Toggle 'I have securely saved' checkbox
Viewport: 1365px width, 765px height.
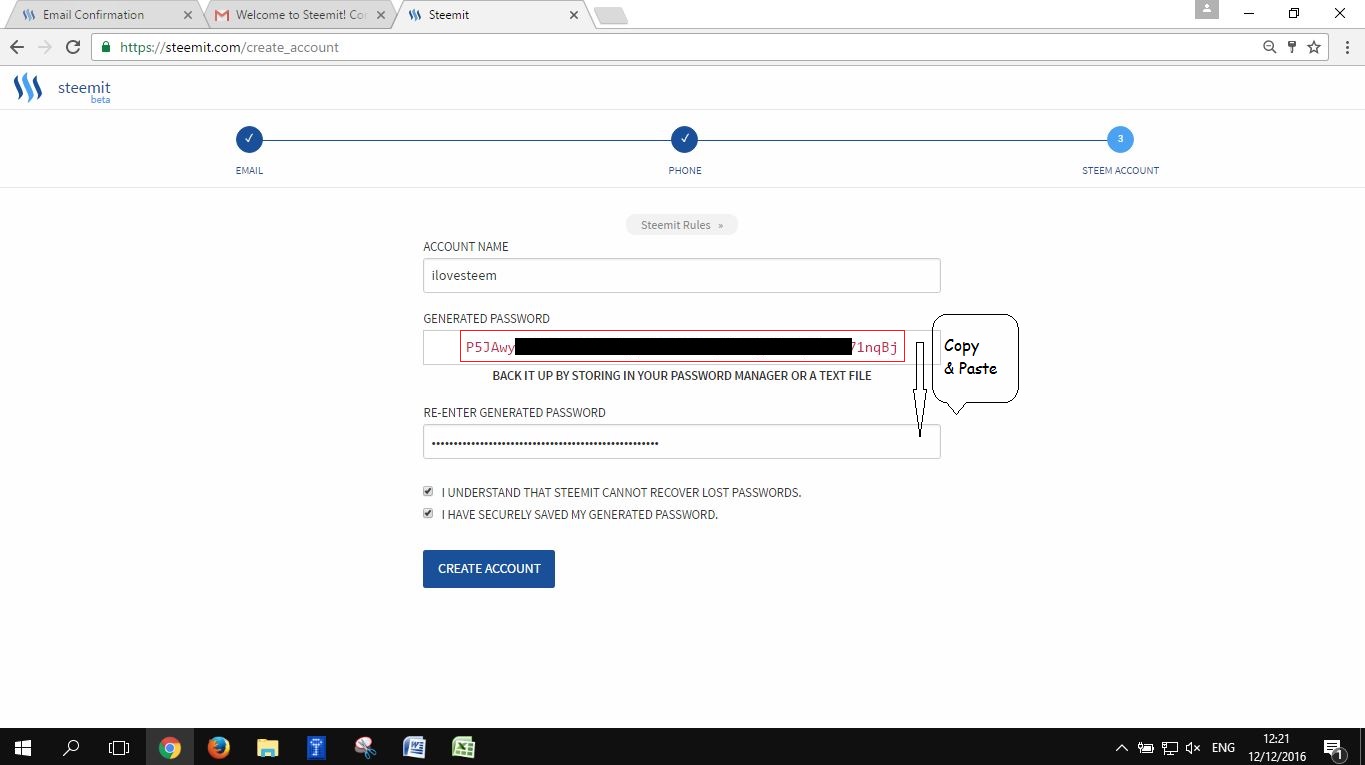[428, 514]
